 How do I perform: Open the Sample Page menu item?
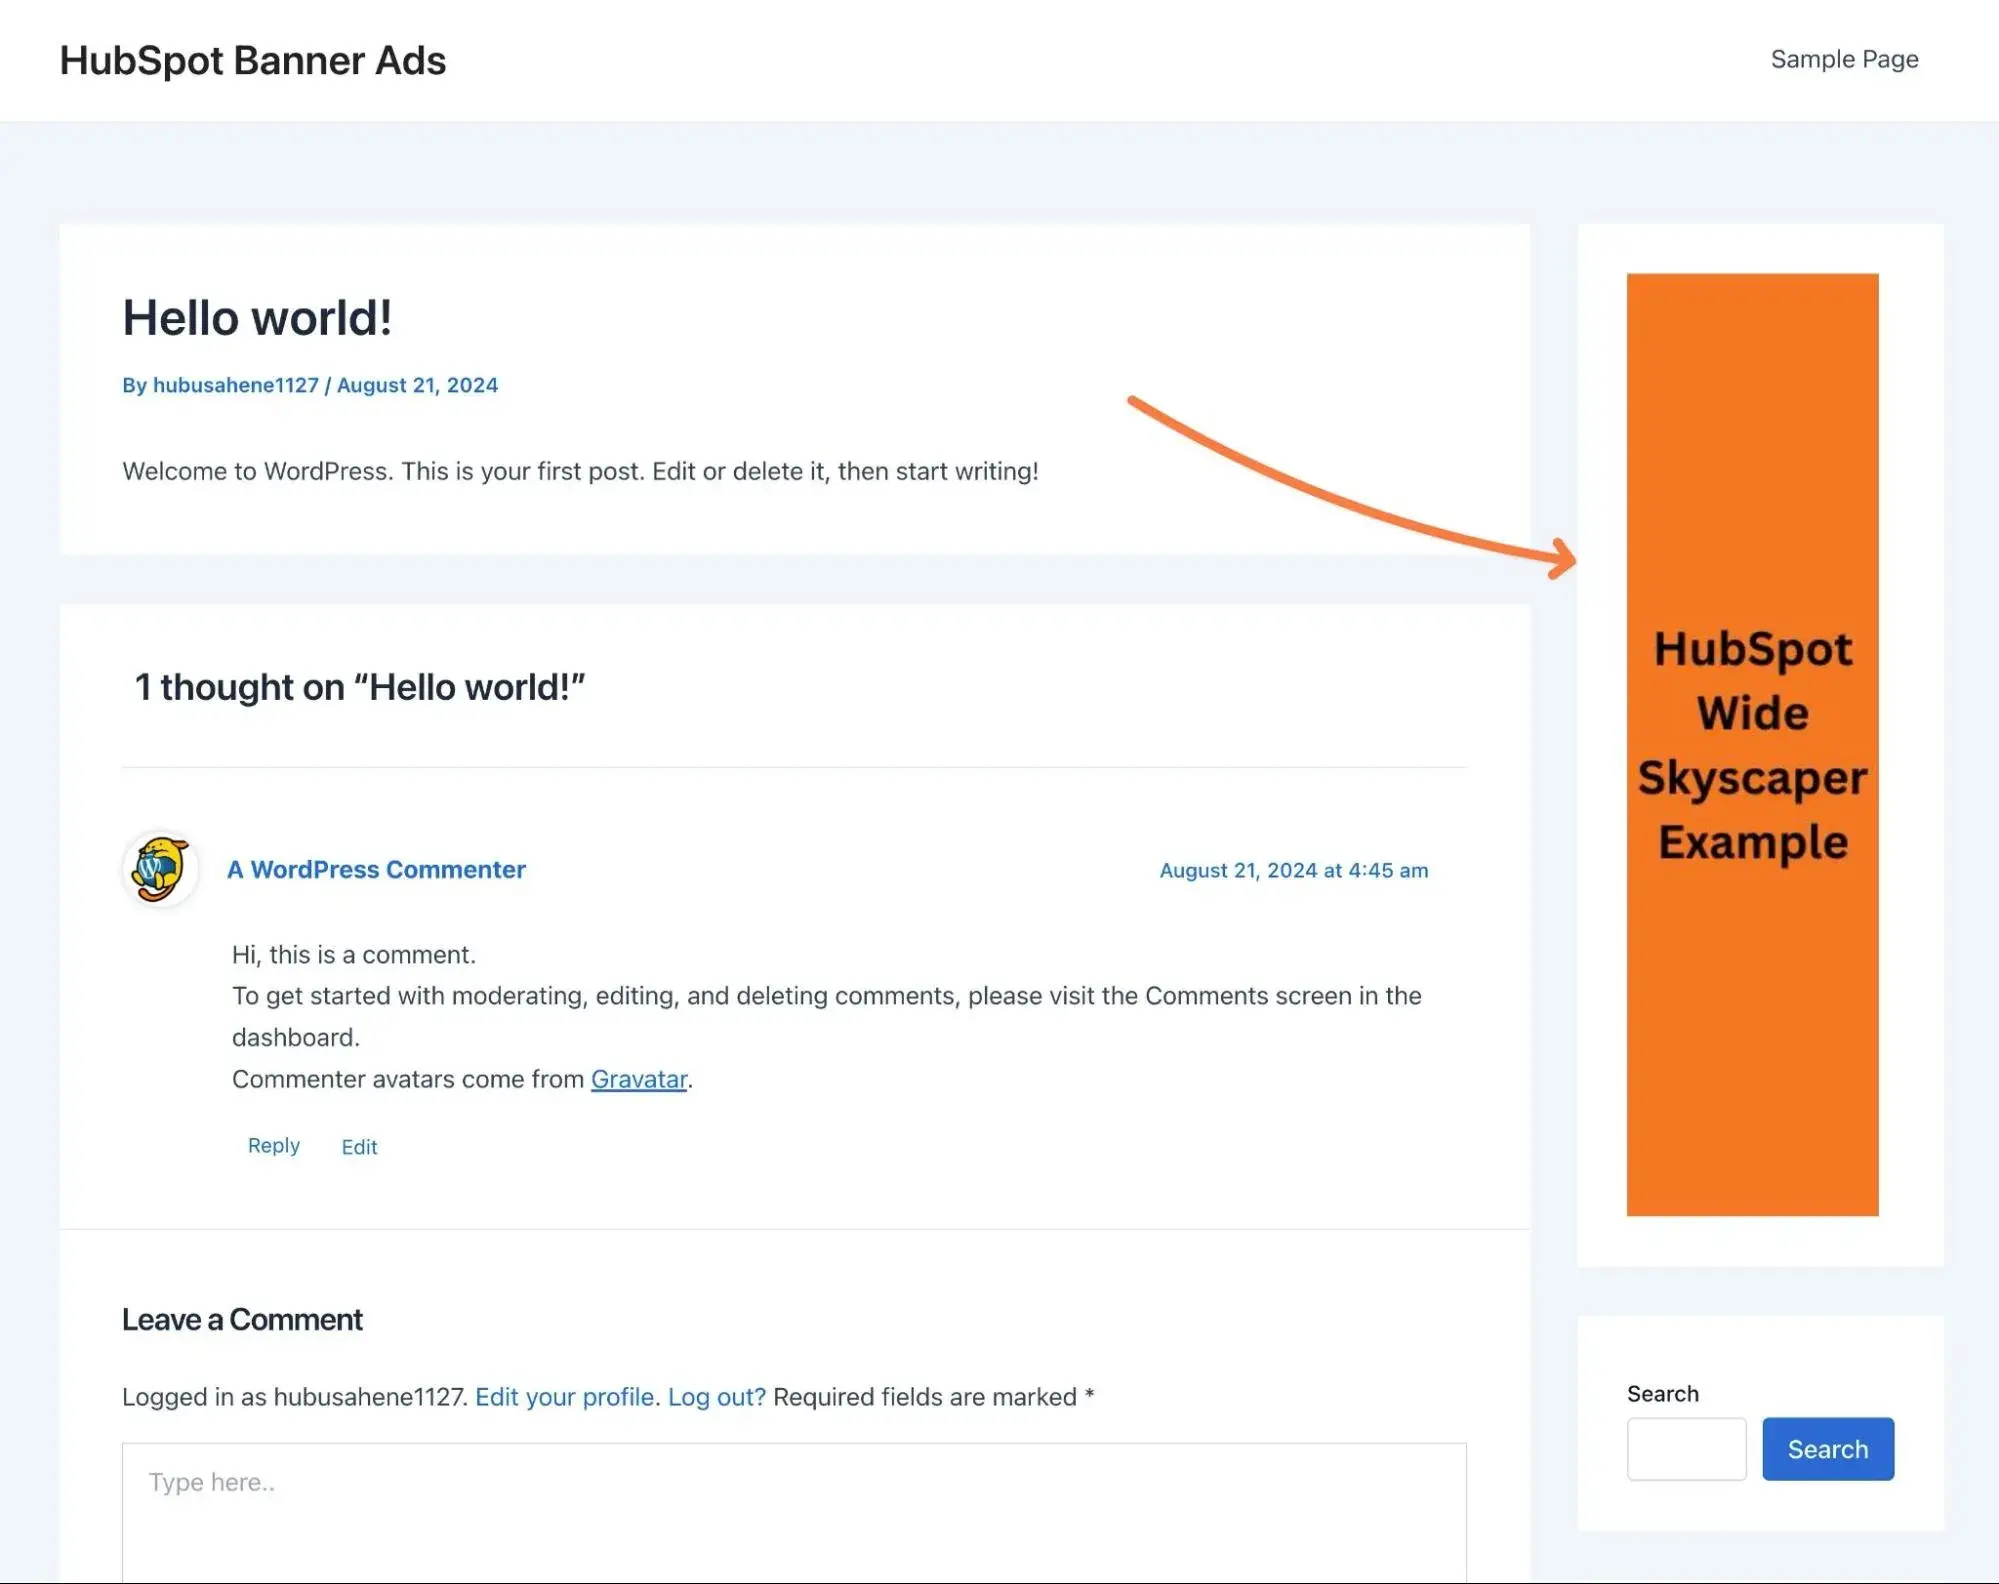coord(1844,59)
